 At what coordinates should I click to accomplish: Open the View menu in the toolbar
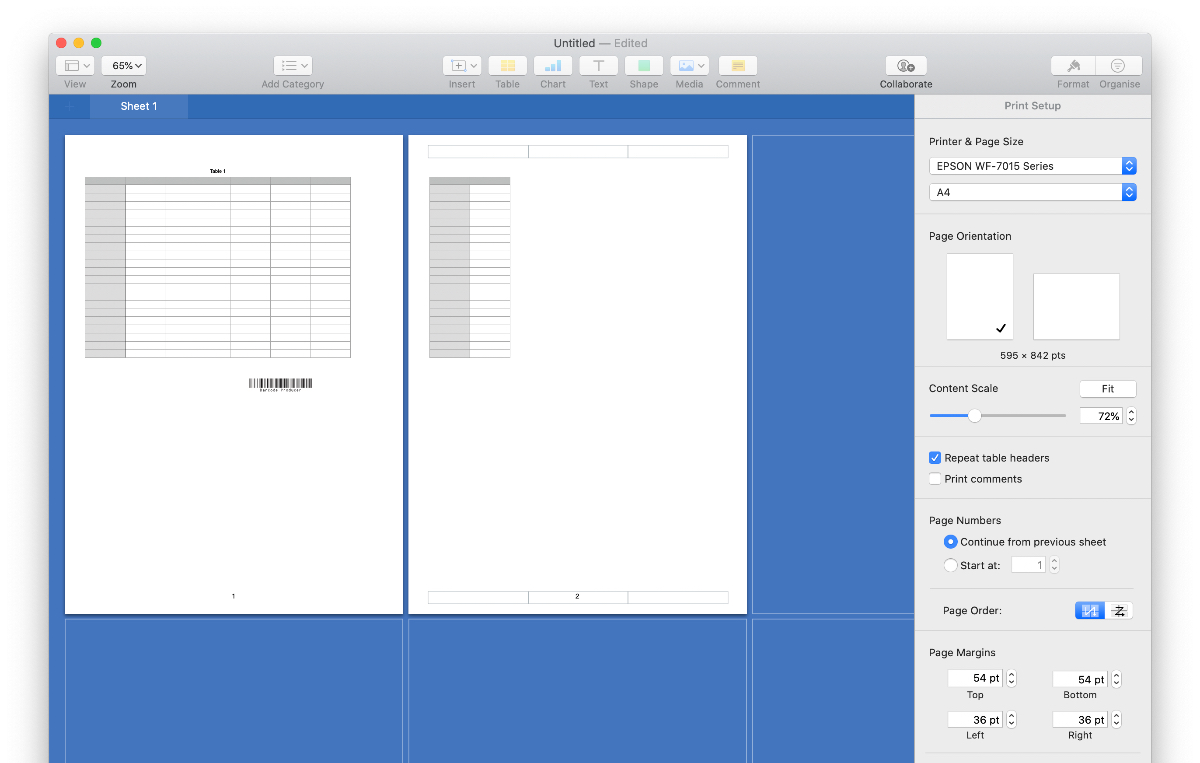pyautogui.click(x=75, y=66)
